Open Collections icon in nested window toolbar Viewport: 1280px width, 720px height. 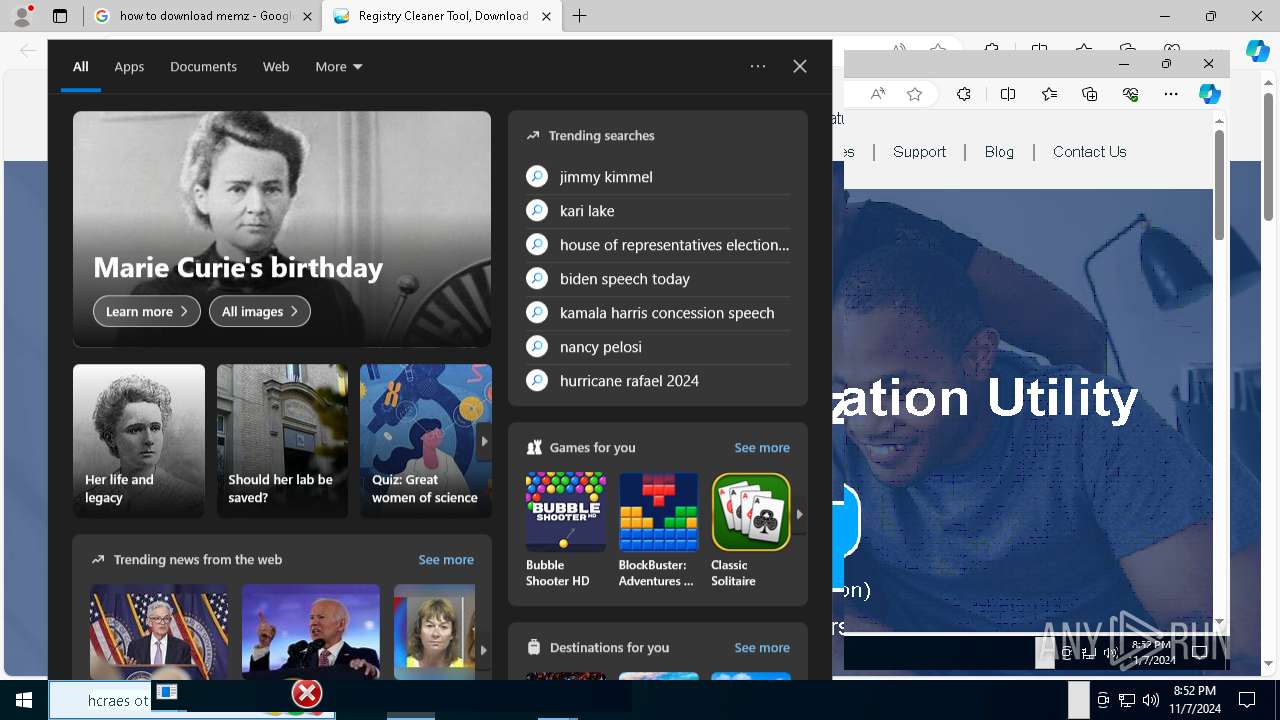coord(1090,94)
